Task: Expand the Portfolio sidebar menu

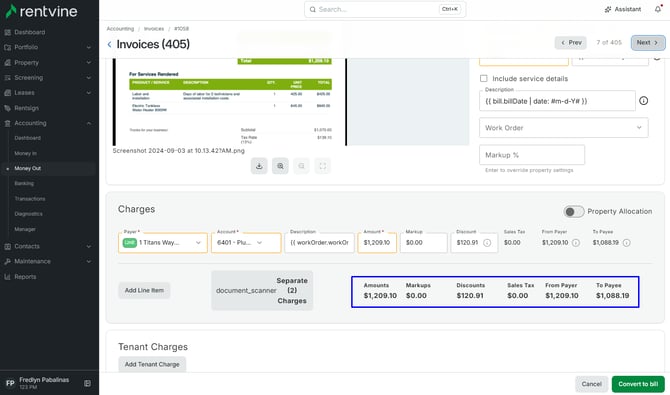Action: pos(88,47)
